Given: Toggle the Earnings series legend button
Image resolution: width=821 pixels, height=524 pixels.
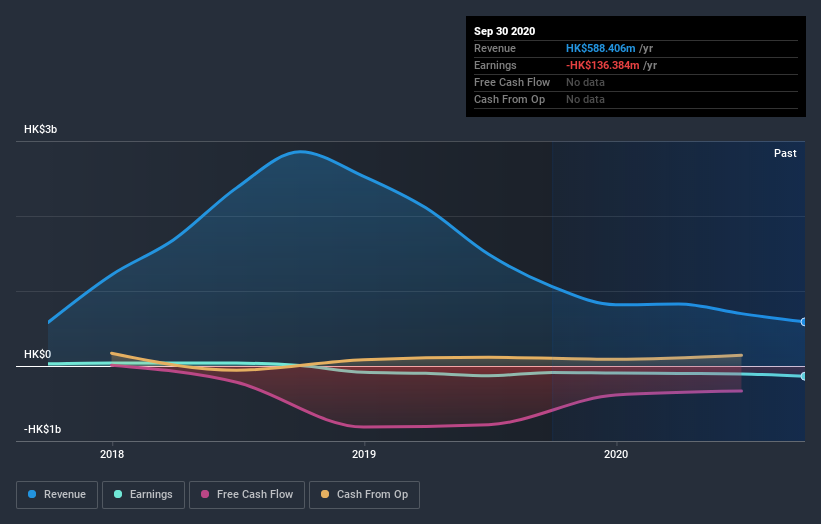Looking at the screenshot, I should point(143,495).
